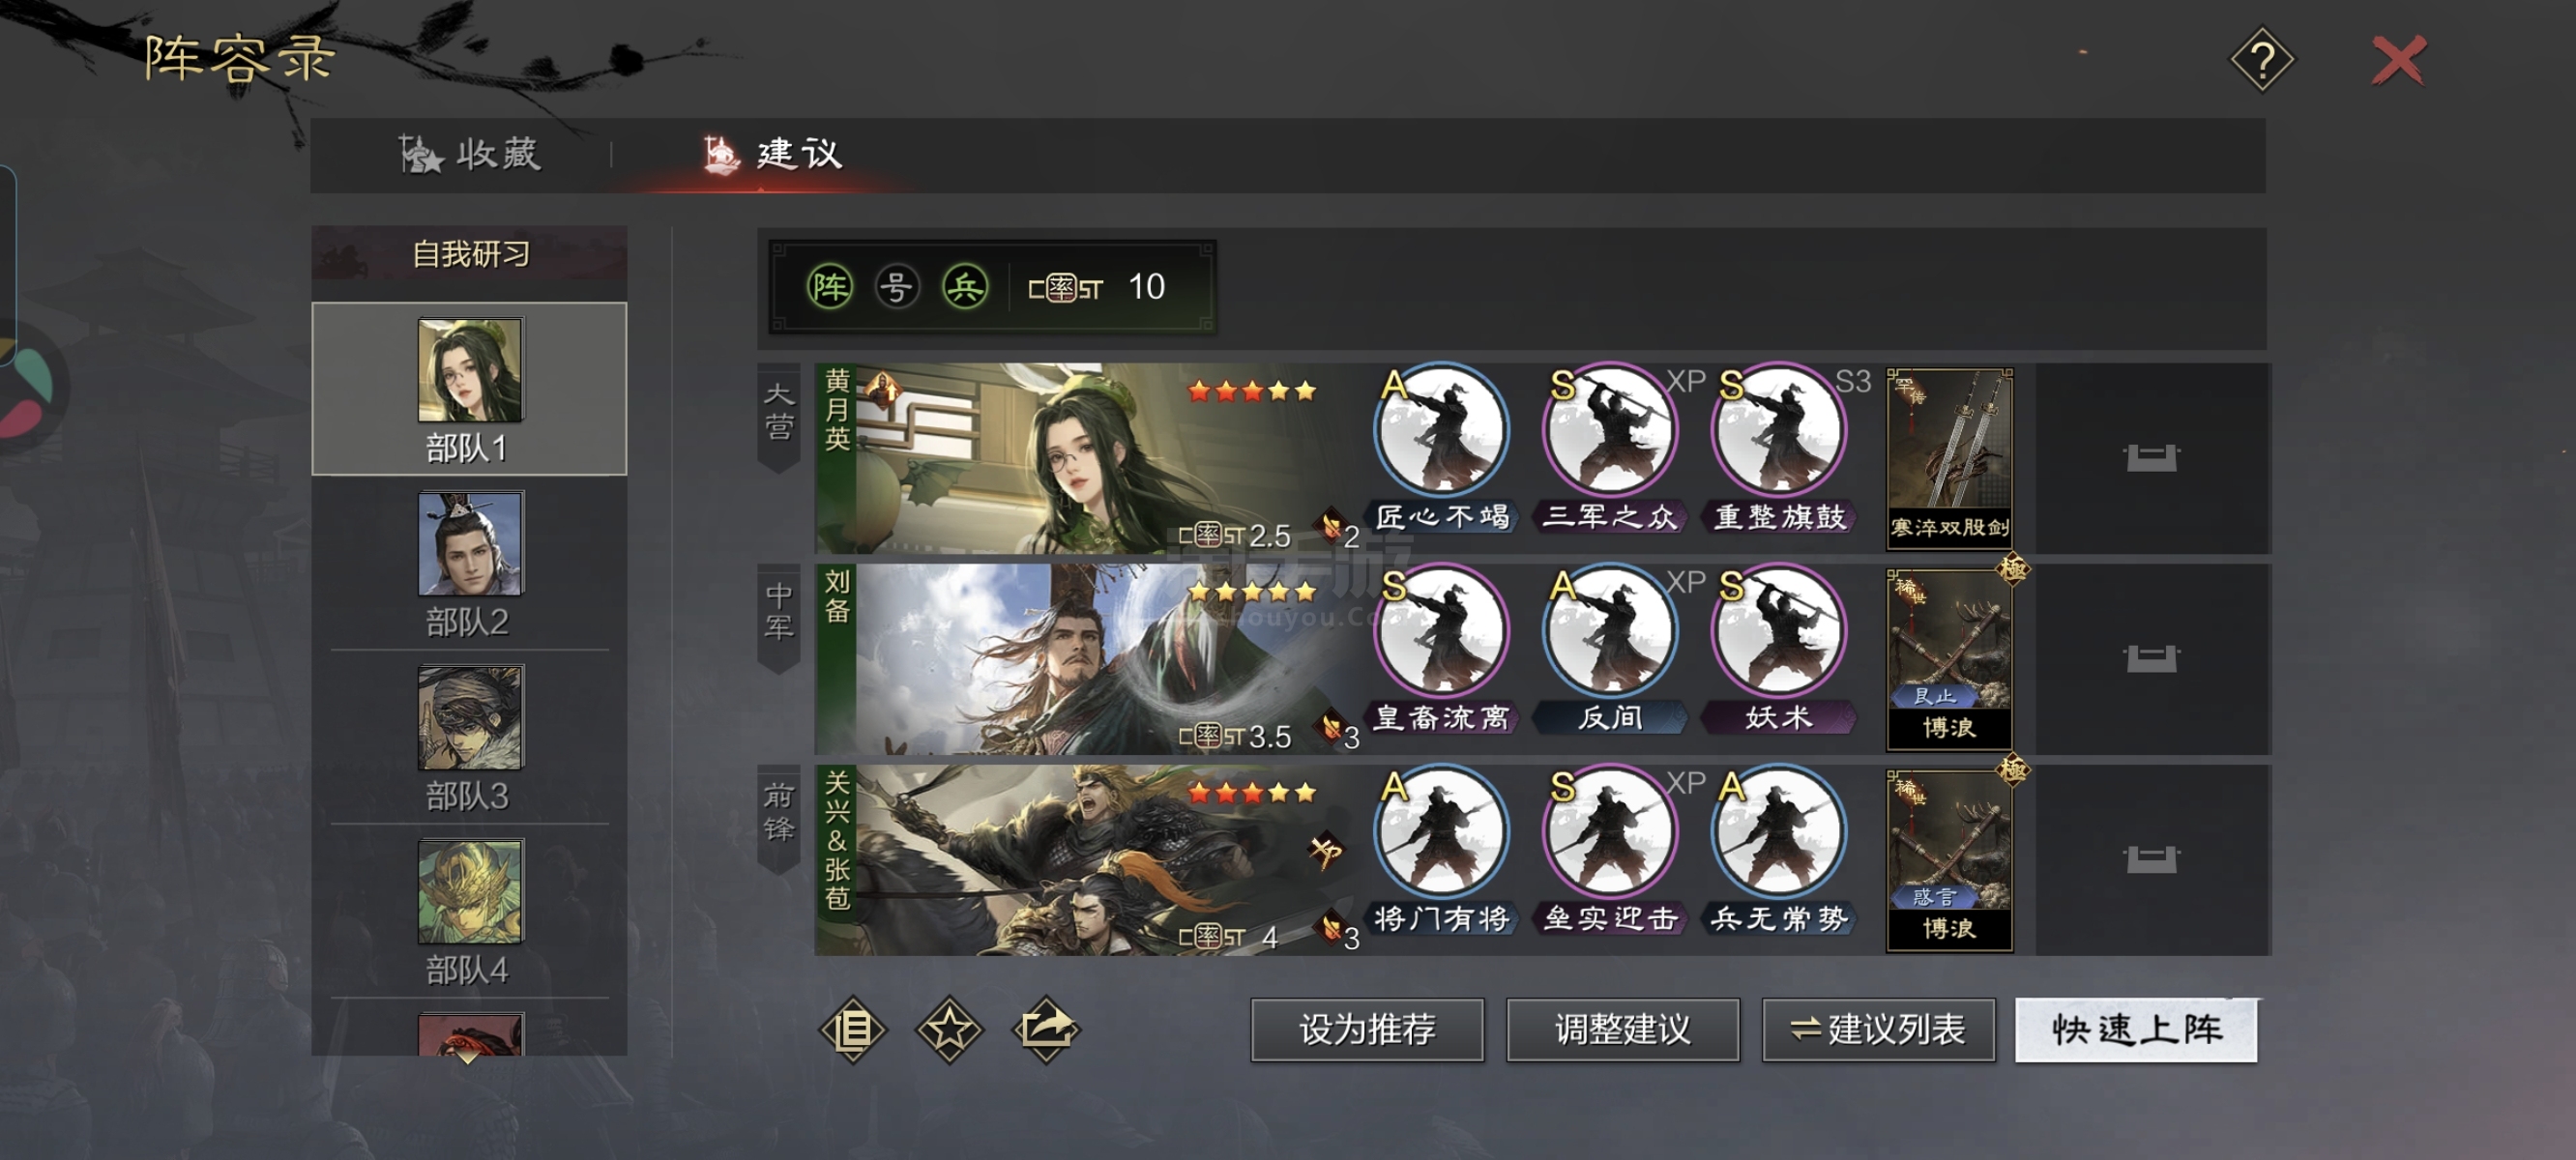Viewport: 2576px width, 1160px height.
Task: View skill 重整旗鼓
Action: [1779, 449]
